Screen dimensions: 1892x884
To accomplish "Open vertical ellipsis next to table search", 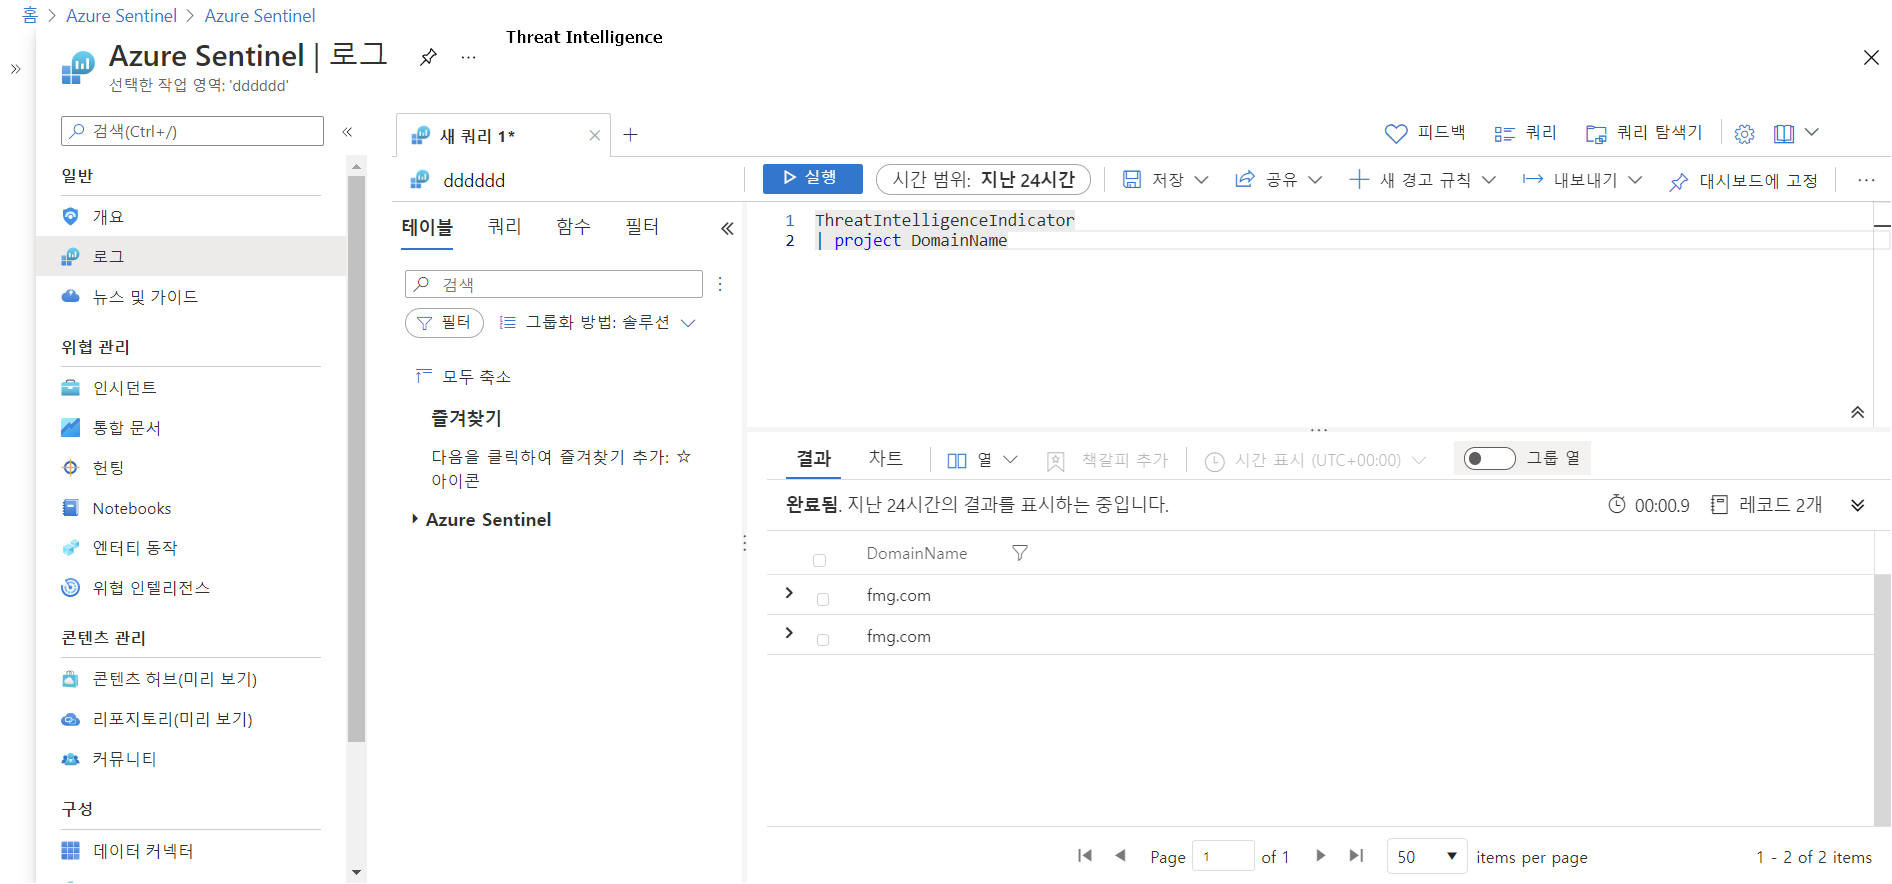I will point(720,284).
